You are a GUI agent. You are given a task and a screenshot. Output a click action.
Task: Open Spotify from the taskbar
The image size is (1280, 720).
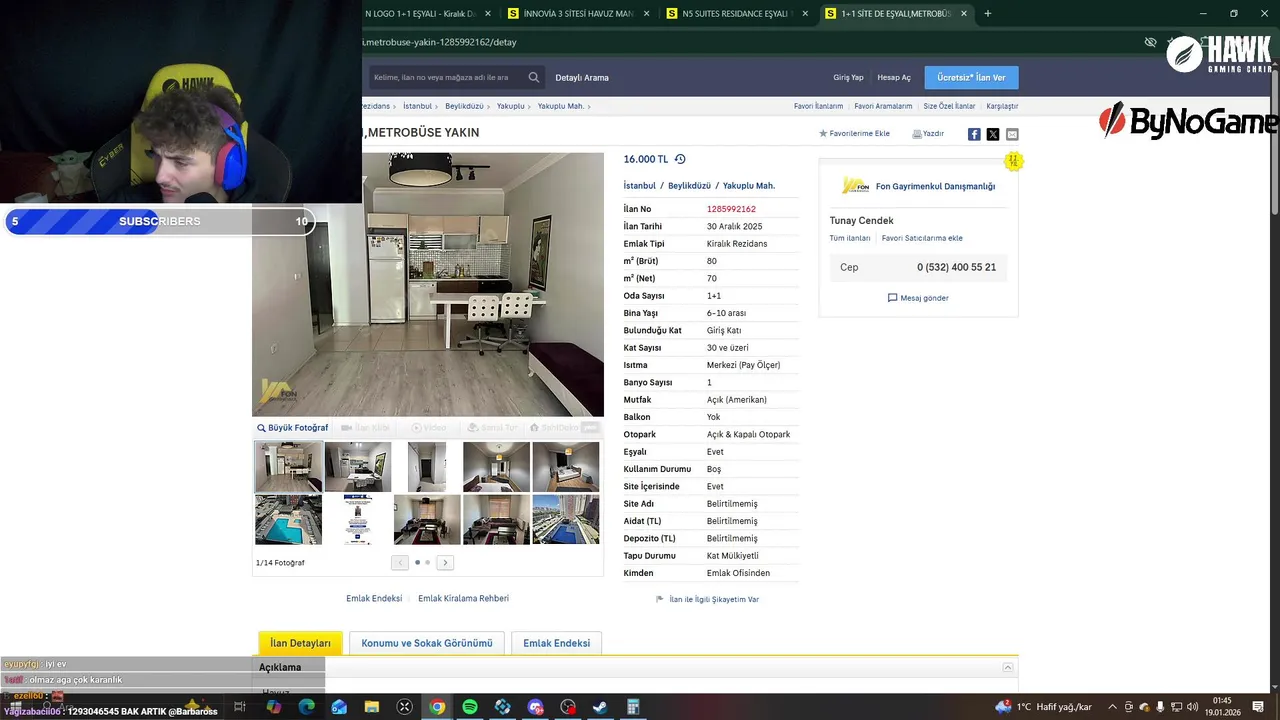[470, 707]
